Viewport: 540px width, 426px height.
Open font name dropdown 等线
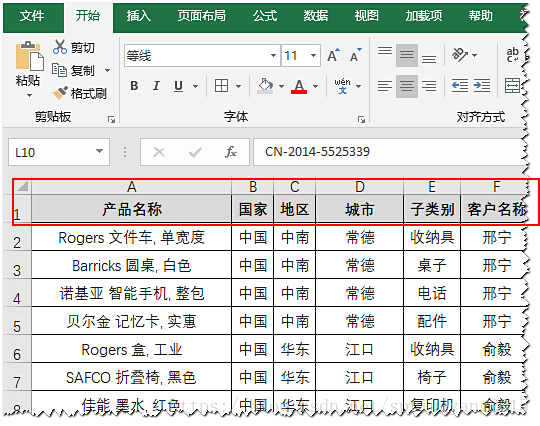(x=273, y=55)
